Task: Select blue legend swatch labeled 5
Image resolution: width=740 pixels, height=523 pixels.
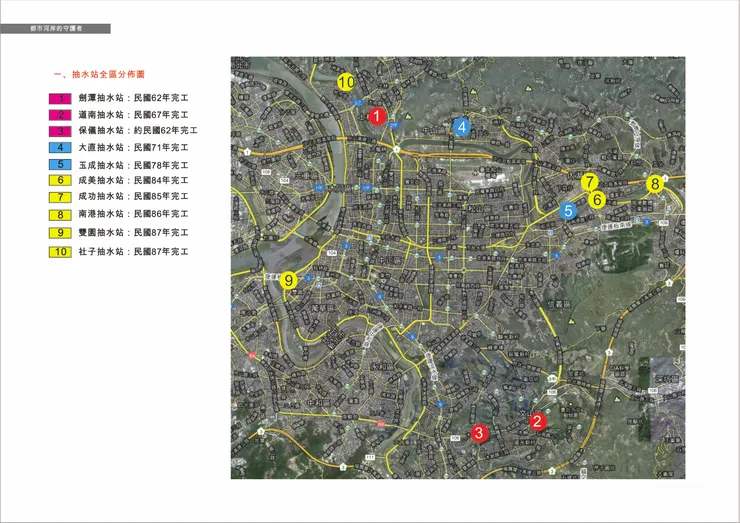Action: click(60, 165)
